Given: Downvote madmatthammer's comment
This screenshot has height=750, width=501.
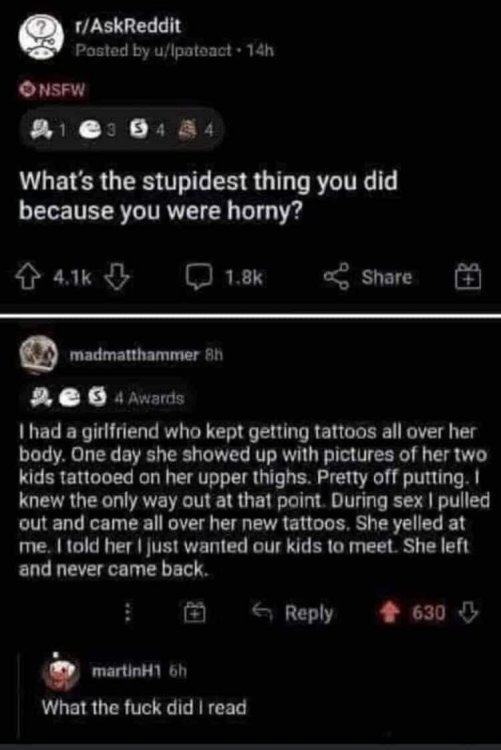Looking at the screenshot, I should pos(468,612).
